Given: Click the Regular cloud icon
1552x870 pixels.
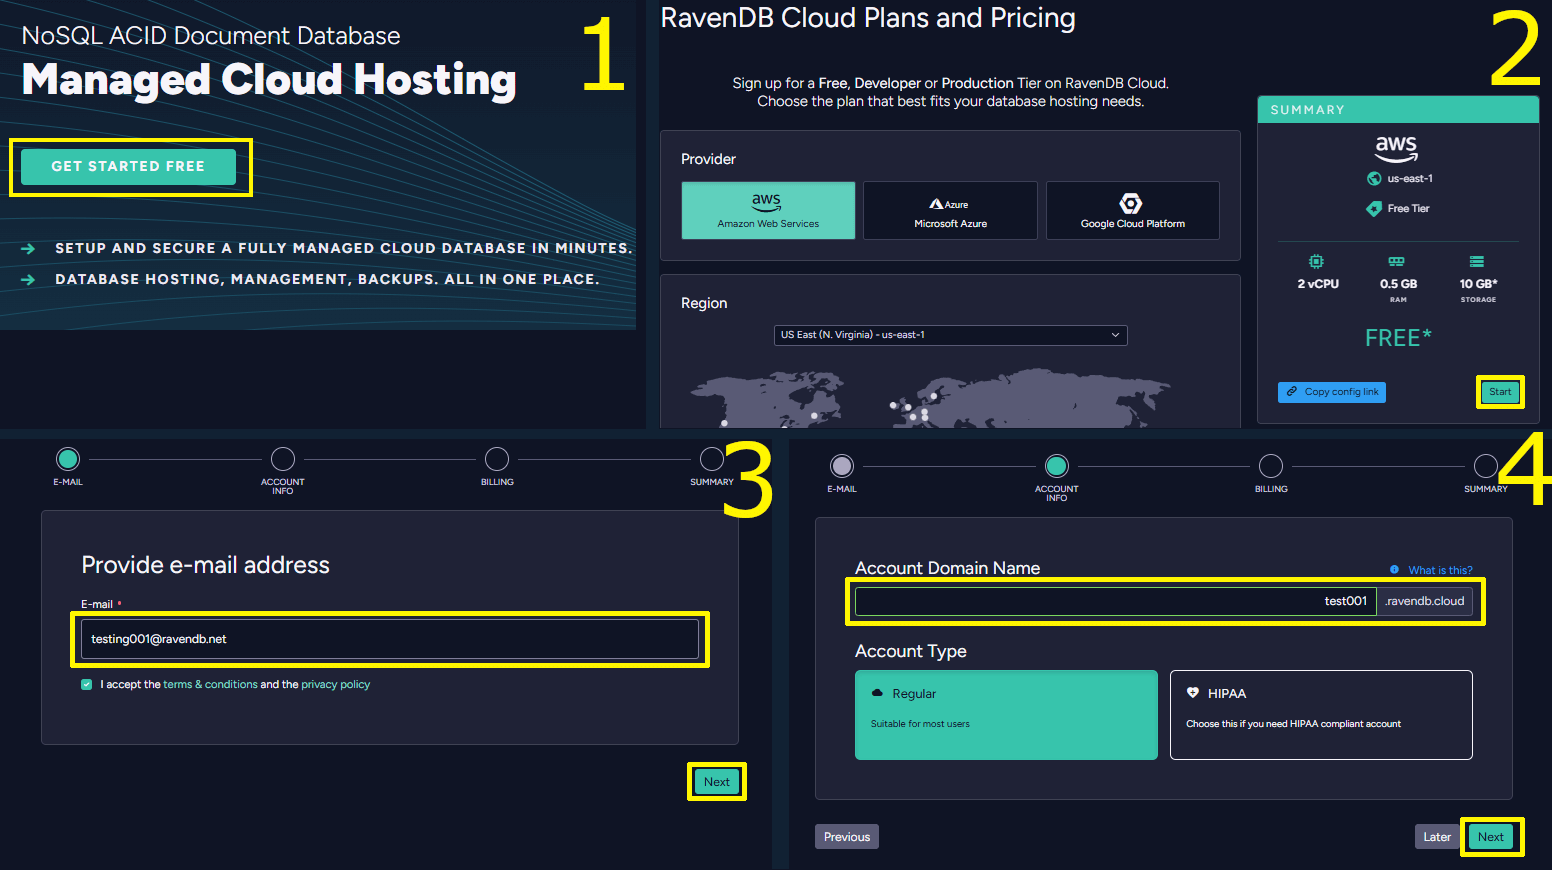Looking at the screenshot, I should (877, 693).
